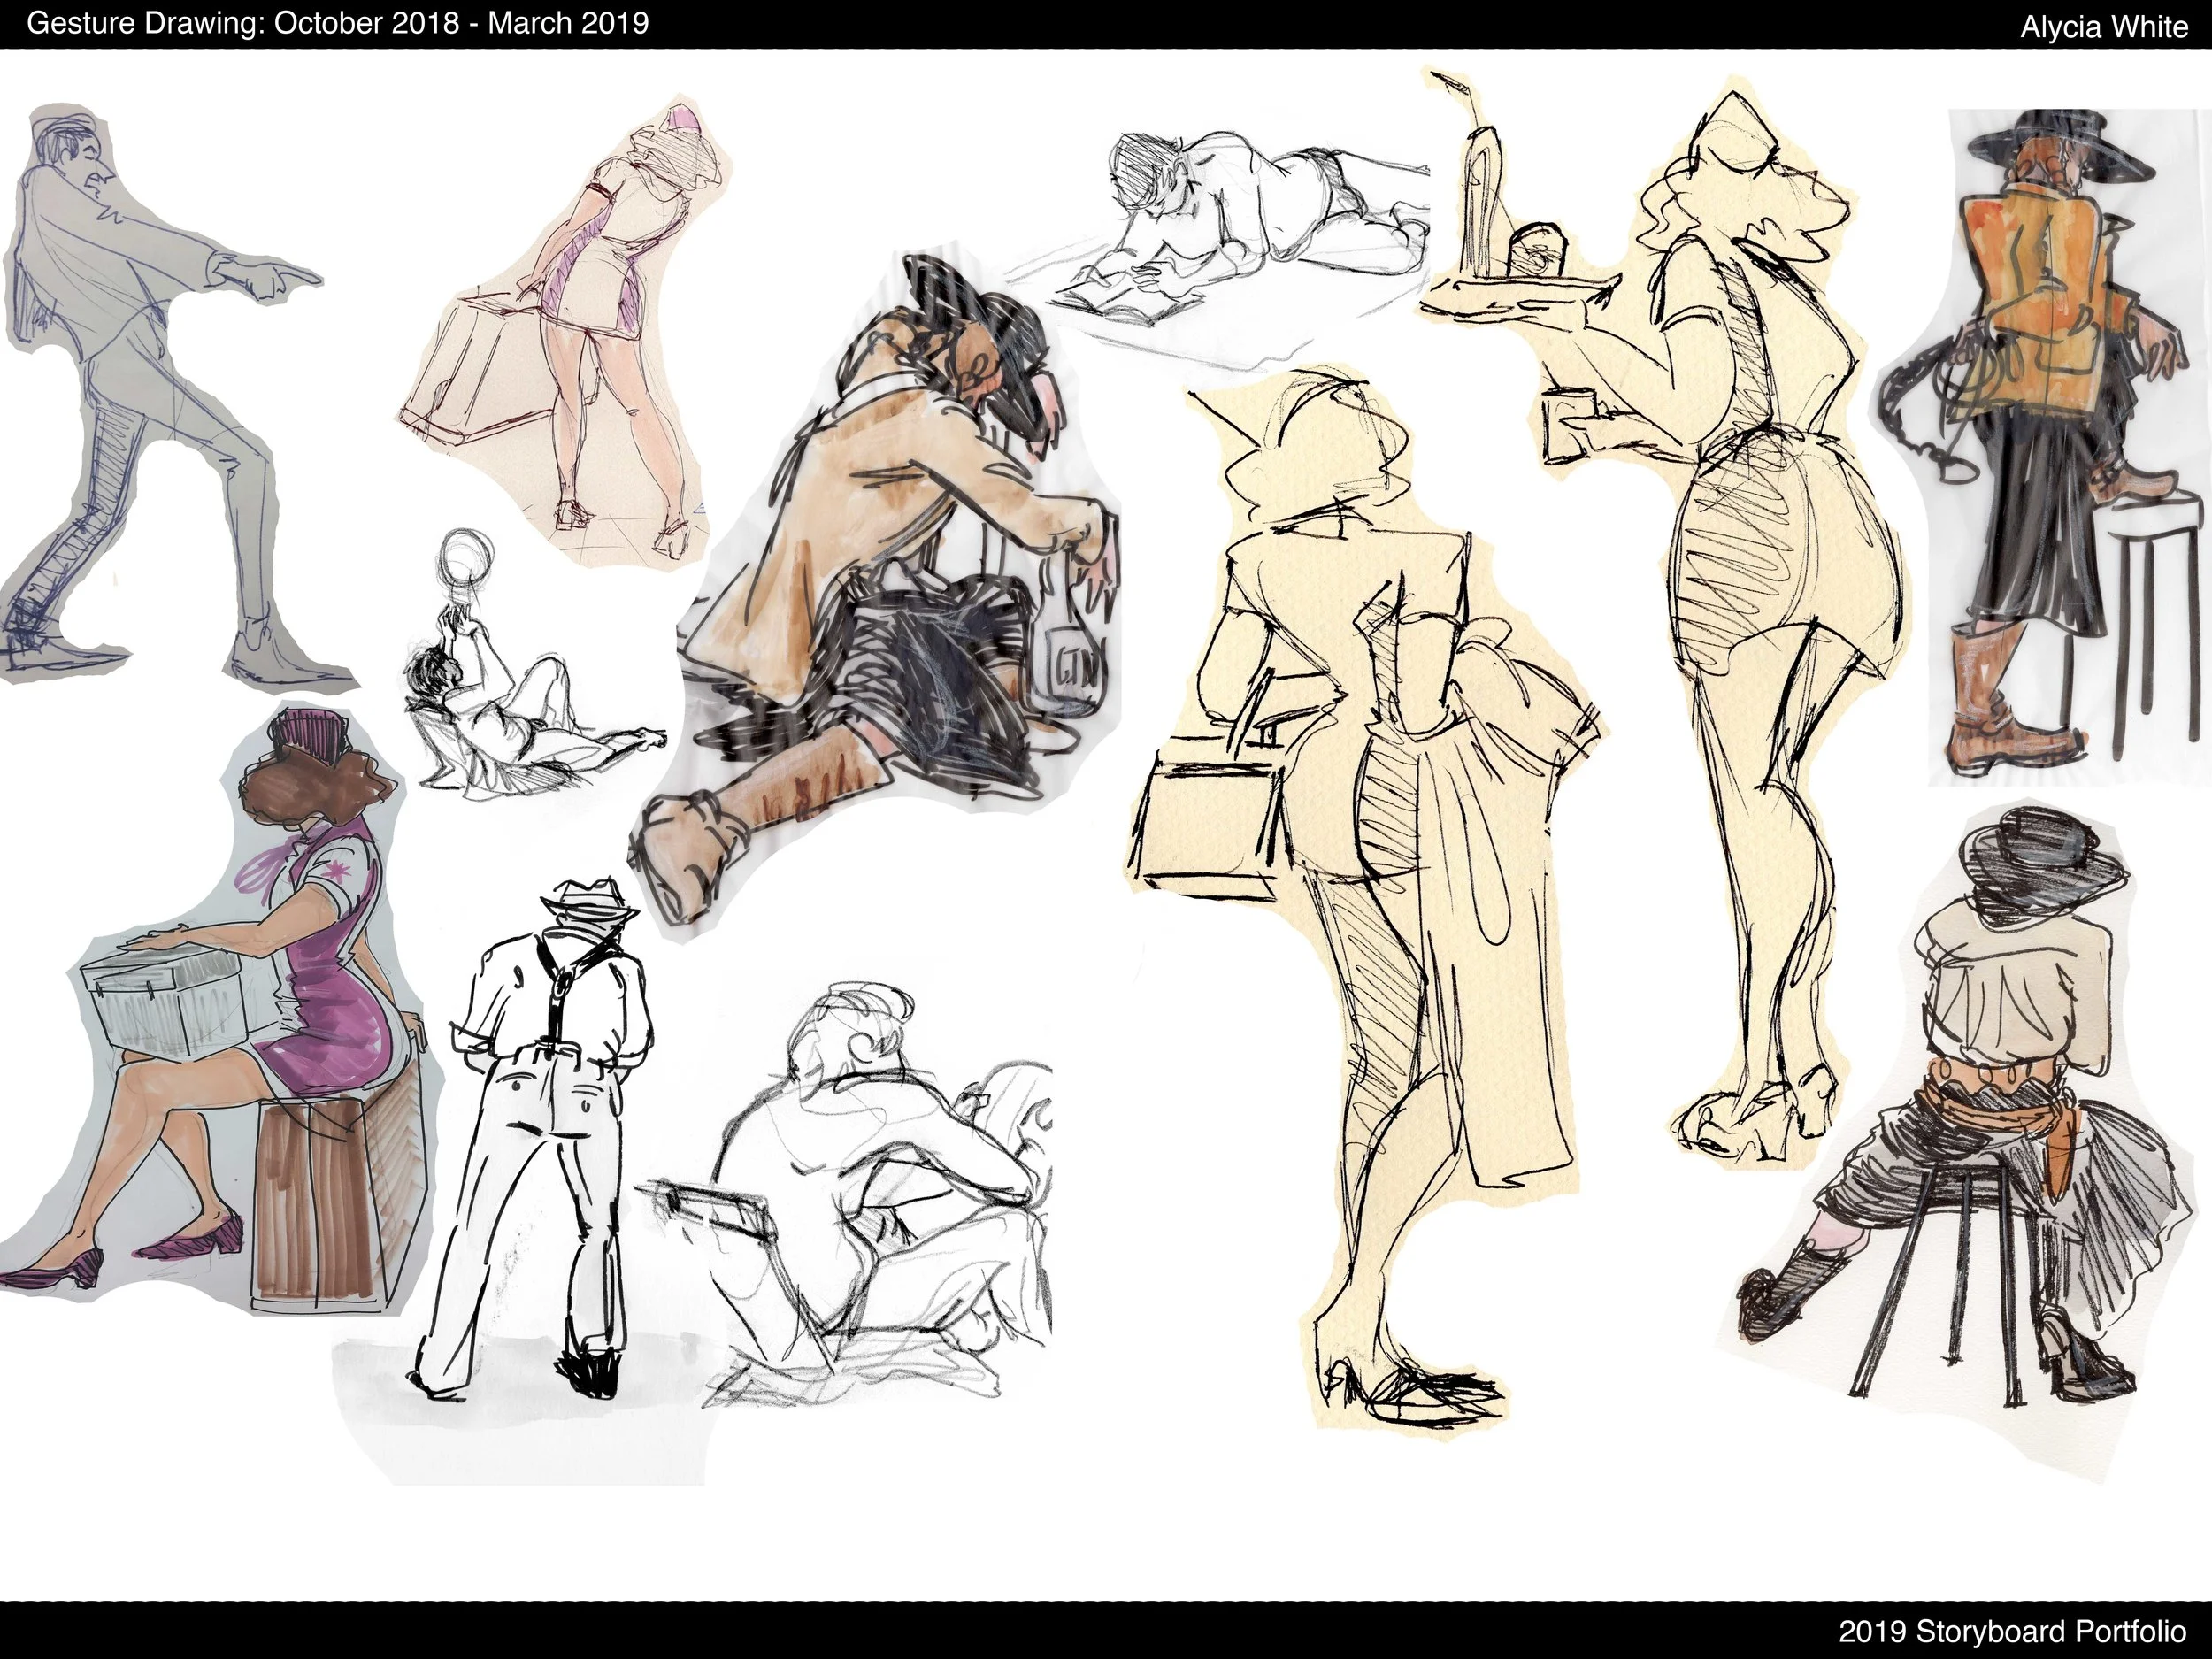Click the 'Alycia White' name in header
This screenshot has height=1659, width=2212.
point(2103,26)
